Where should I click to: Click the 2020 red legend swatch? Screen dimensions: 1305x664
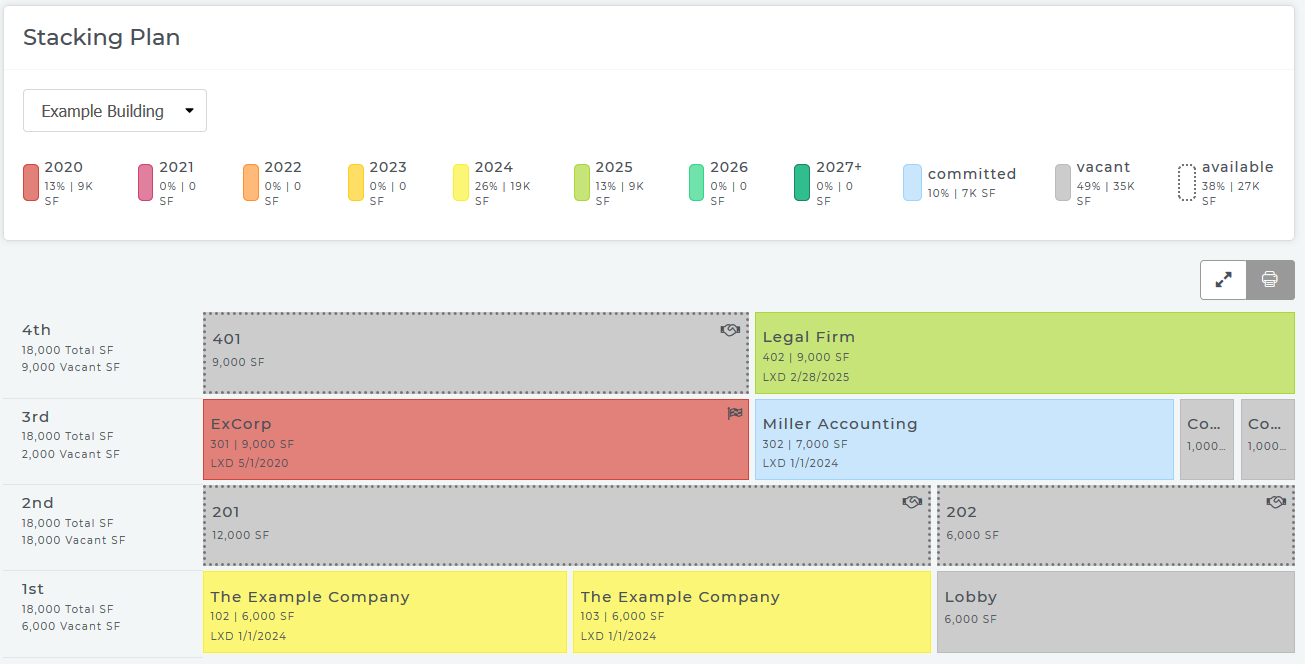coord(31,182)
